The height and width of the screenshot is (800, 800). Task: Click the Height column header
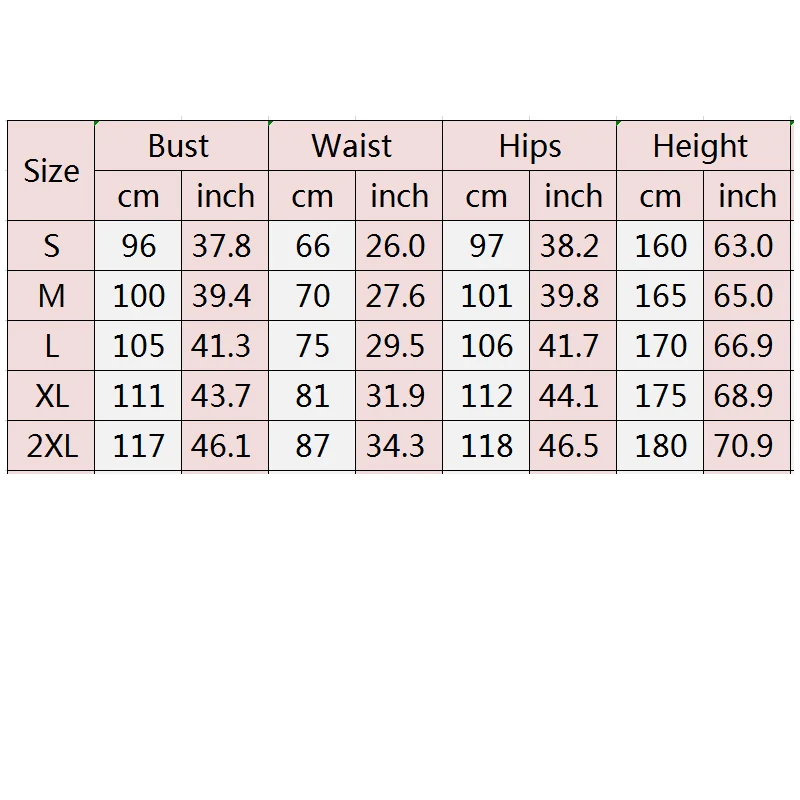tap(701, 146)
